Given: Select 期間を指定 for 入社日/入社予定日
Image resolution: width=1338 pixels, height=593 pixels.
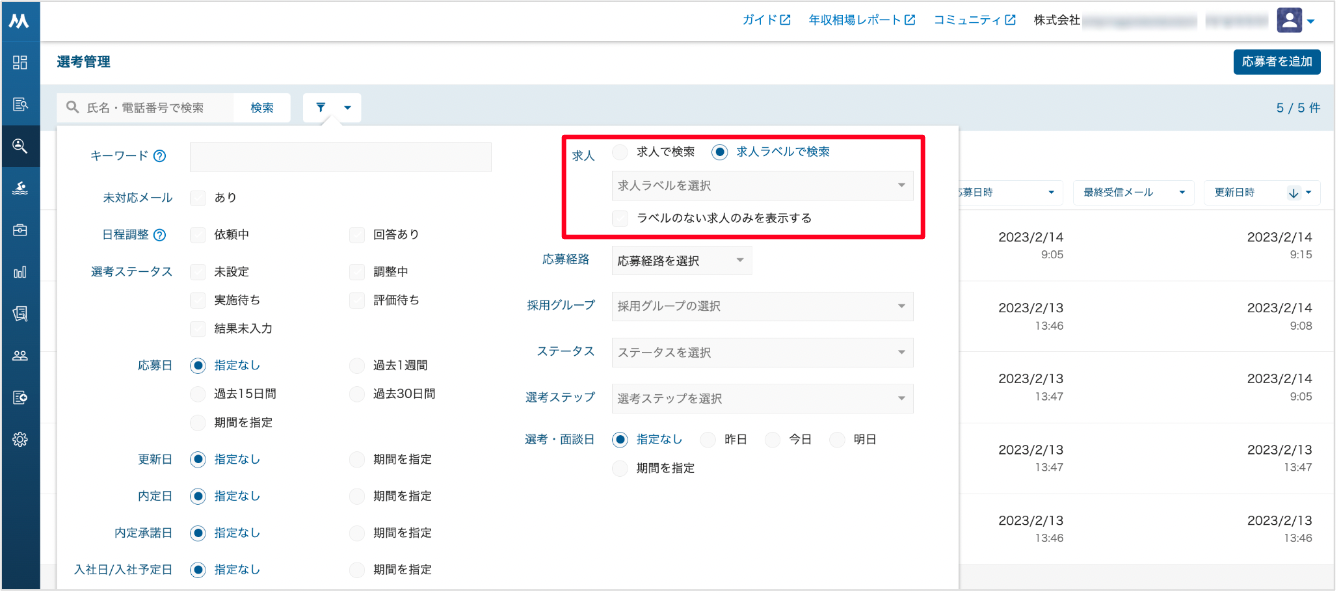Looking at the screenshot, I should (x=357, y=570).
